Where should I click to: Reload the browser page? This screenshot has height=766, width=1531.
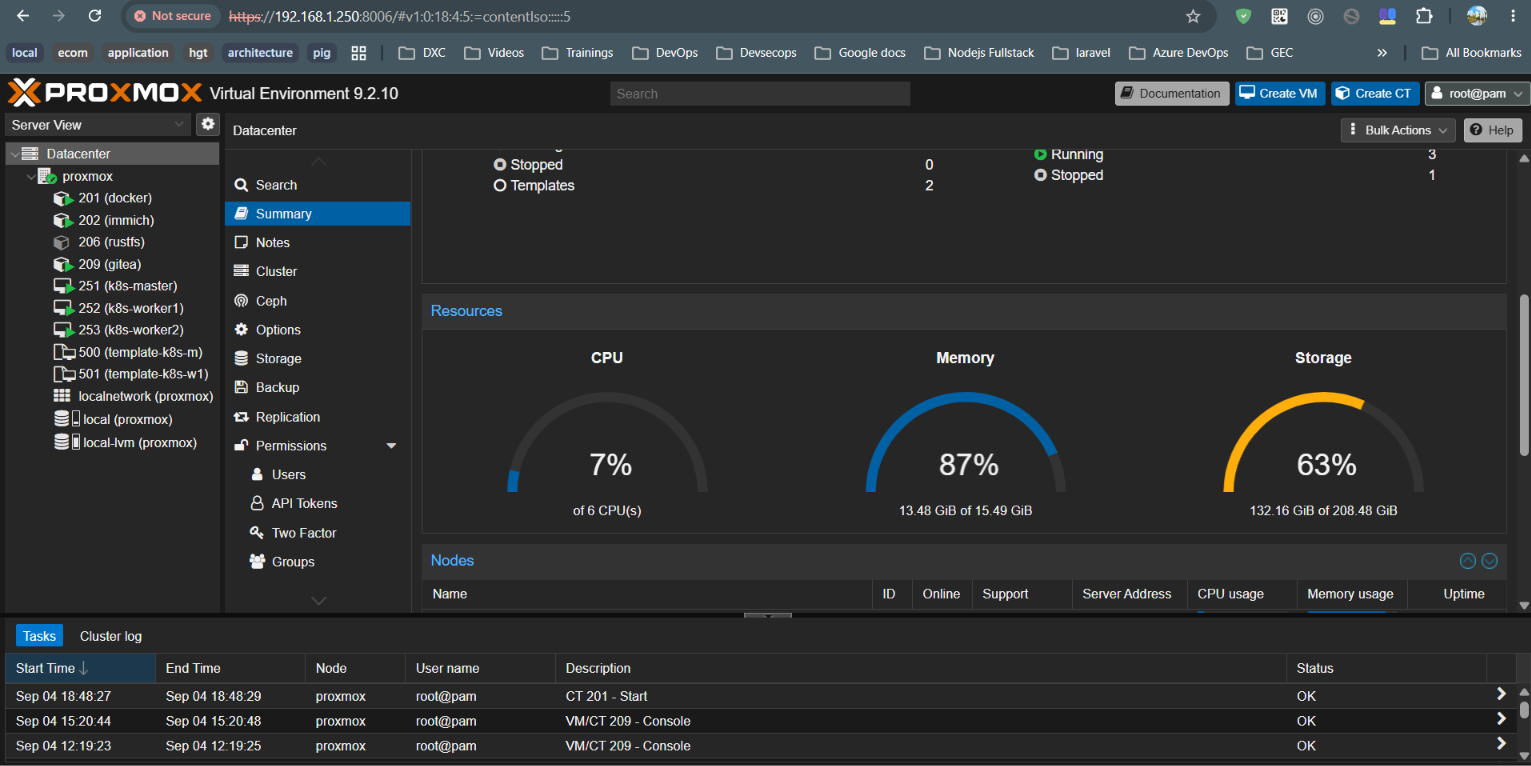click(95, 16)
